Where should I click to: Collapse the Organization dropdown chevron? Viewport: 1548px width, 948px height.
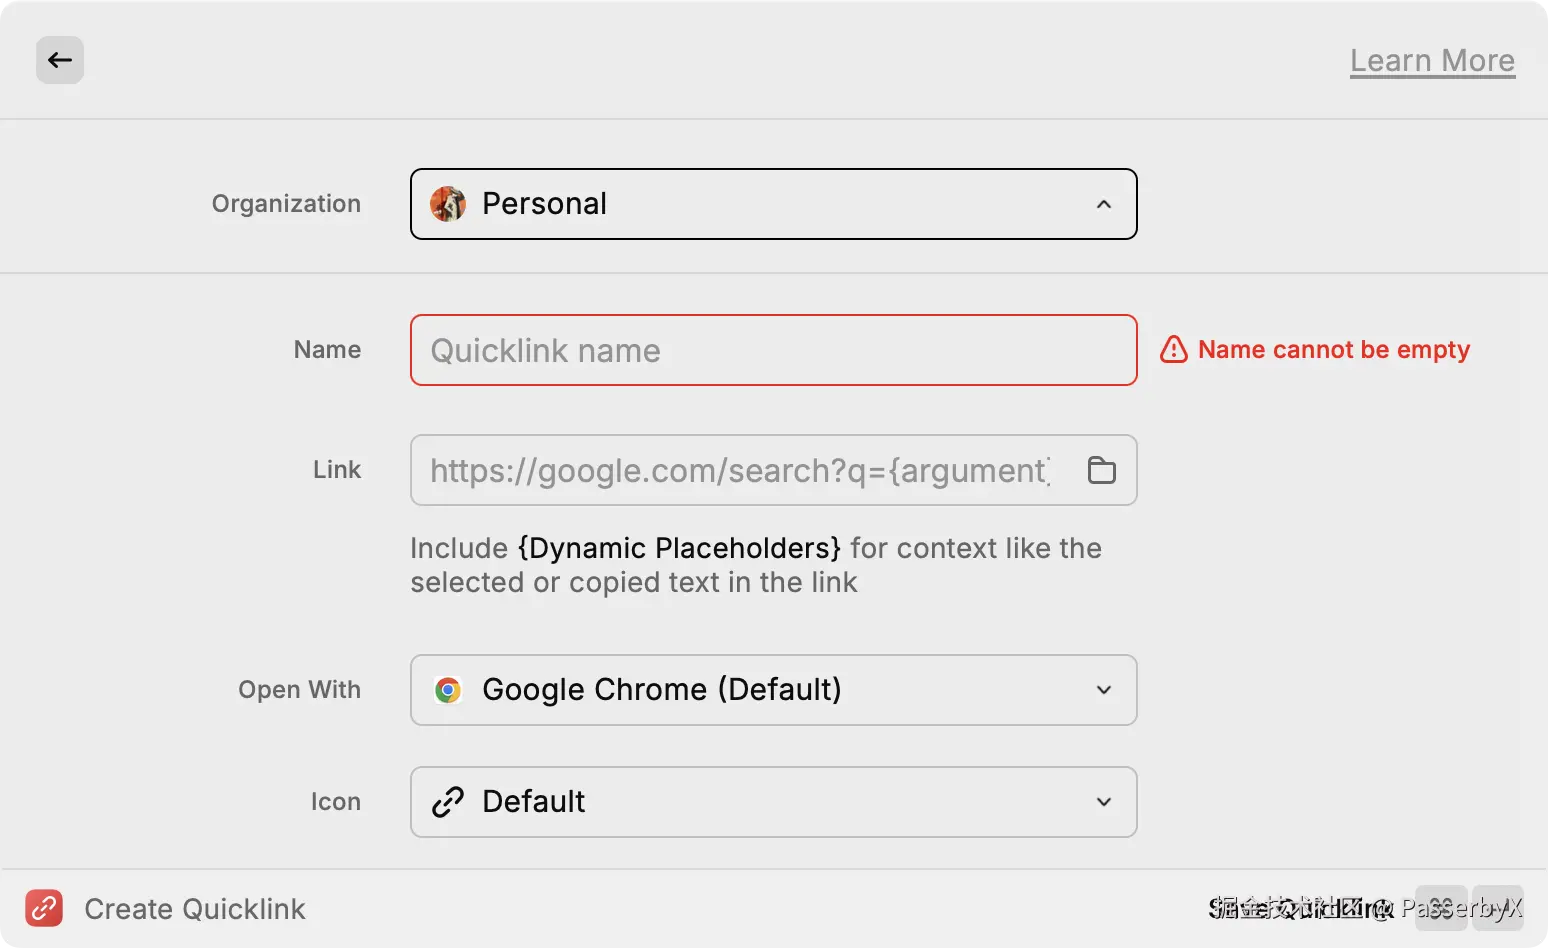tap(1104, 204)
